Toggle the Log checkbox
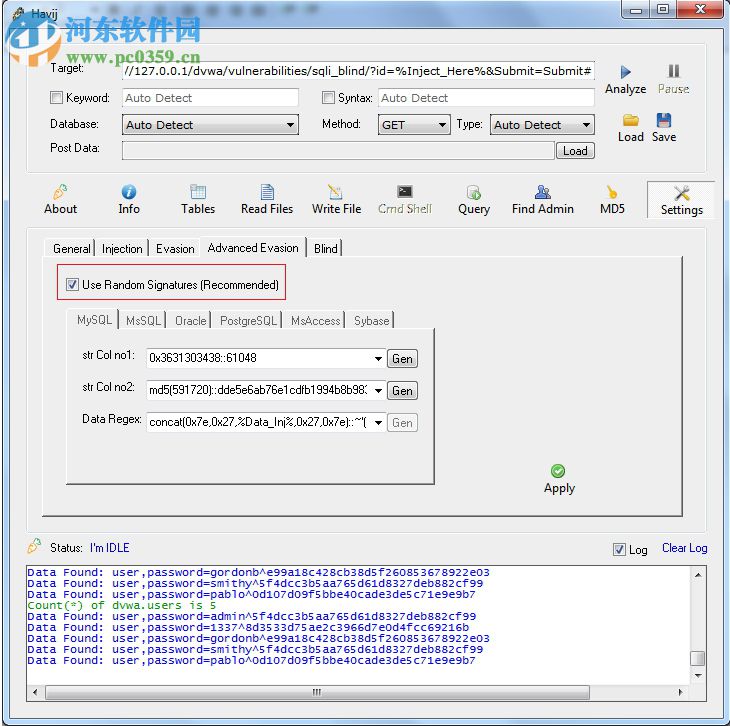 [619, 550]
